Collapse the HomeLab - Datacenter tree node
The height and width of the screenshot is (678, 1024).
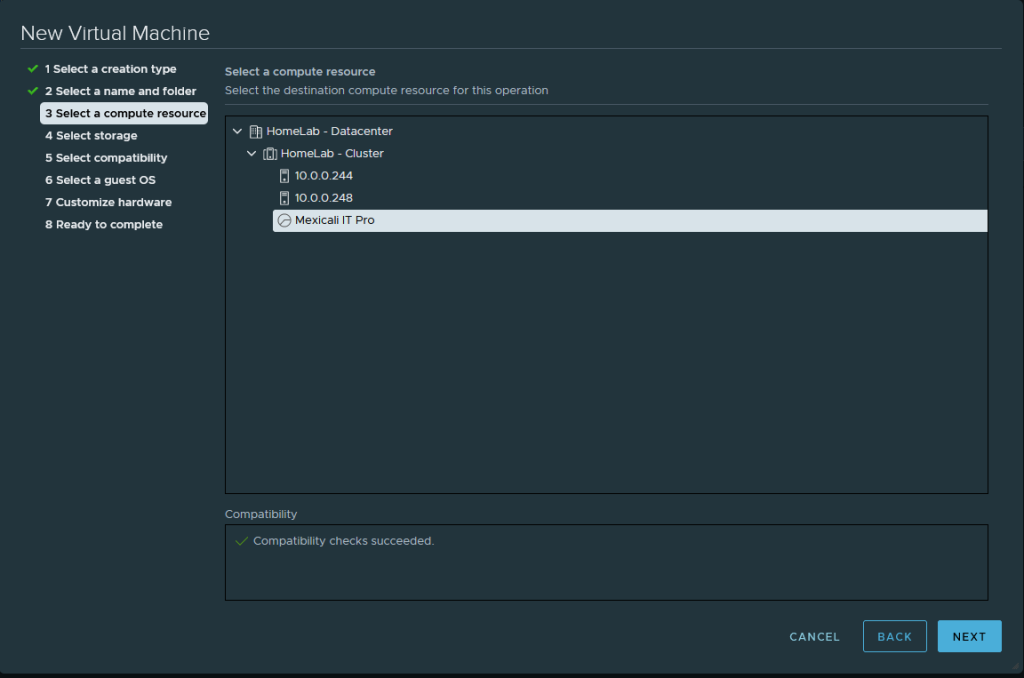[237, 131]
